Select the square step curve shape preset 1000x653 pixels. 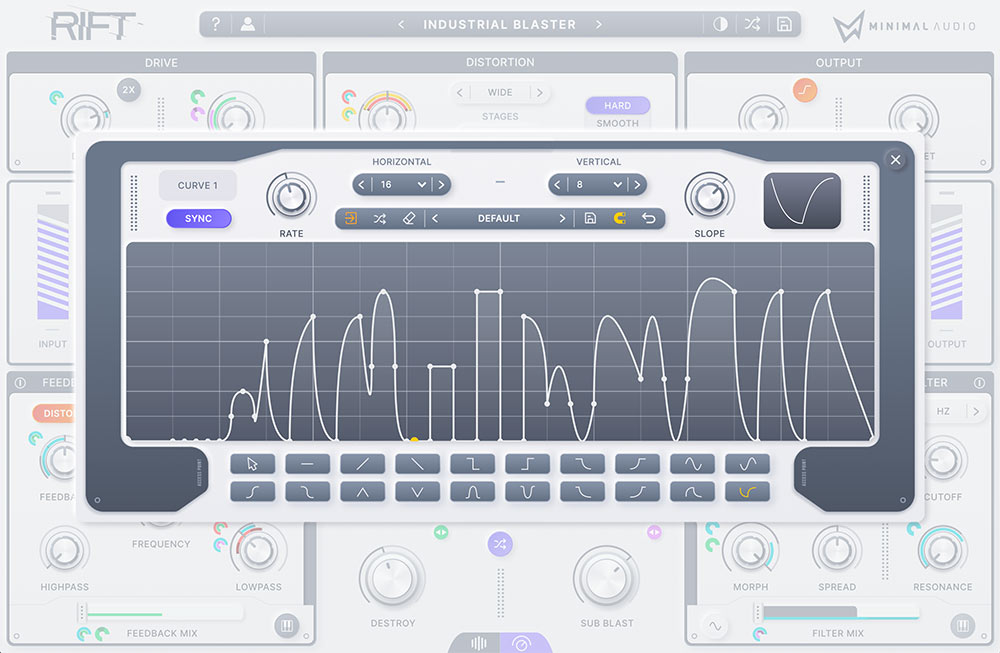pyautogui.click(x=527, y=463)
